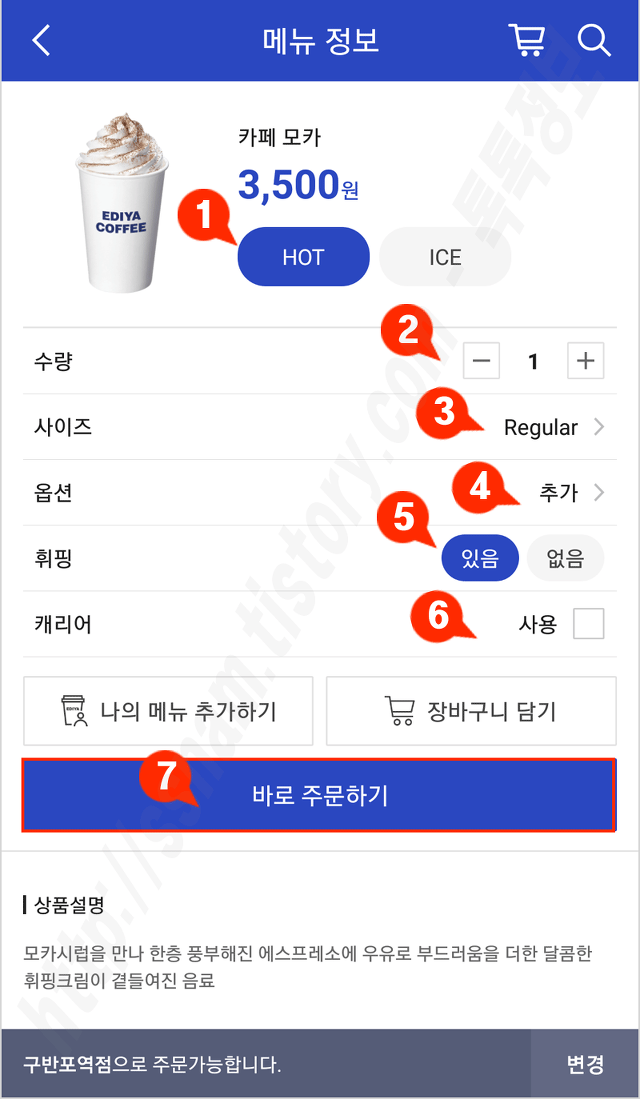640x1099 pixels.
Task: Increase quantity with the plus button
Action: 585,361
